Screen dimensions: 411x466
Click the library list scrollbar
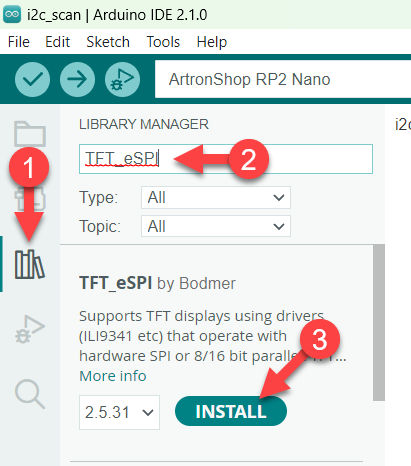(379, 322)
